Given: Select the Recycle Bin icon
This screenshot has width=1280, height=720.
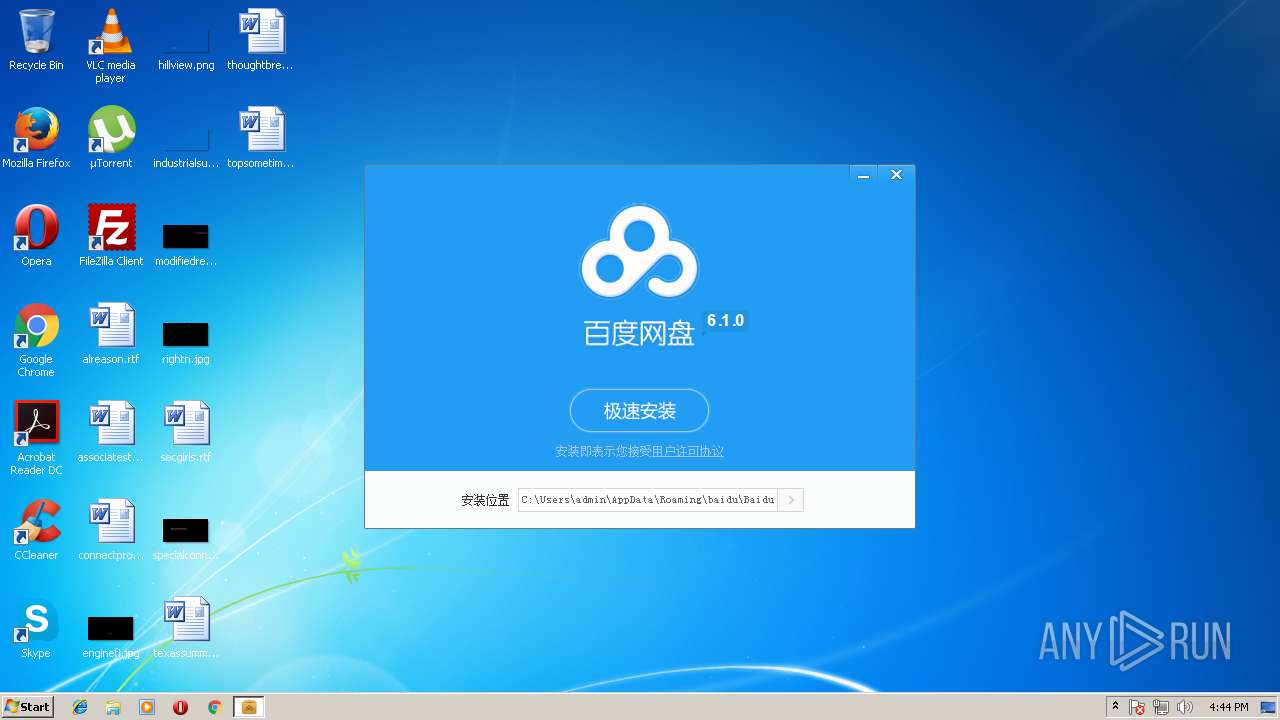Looking at the screenshot, I should click(36, 40).
